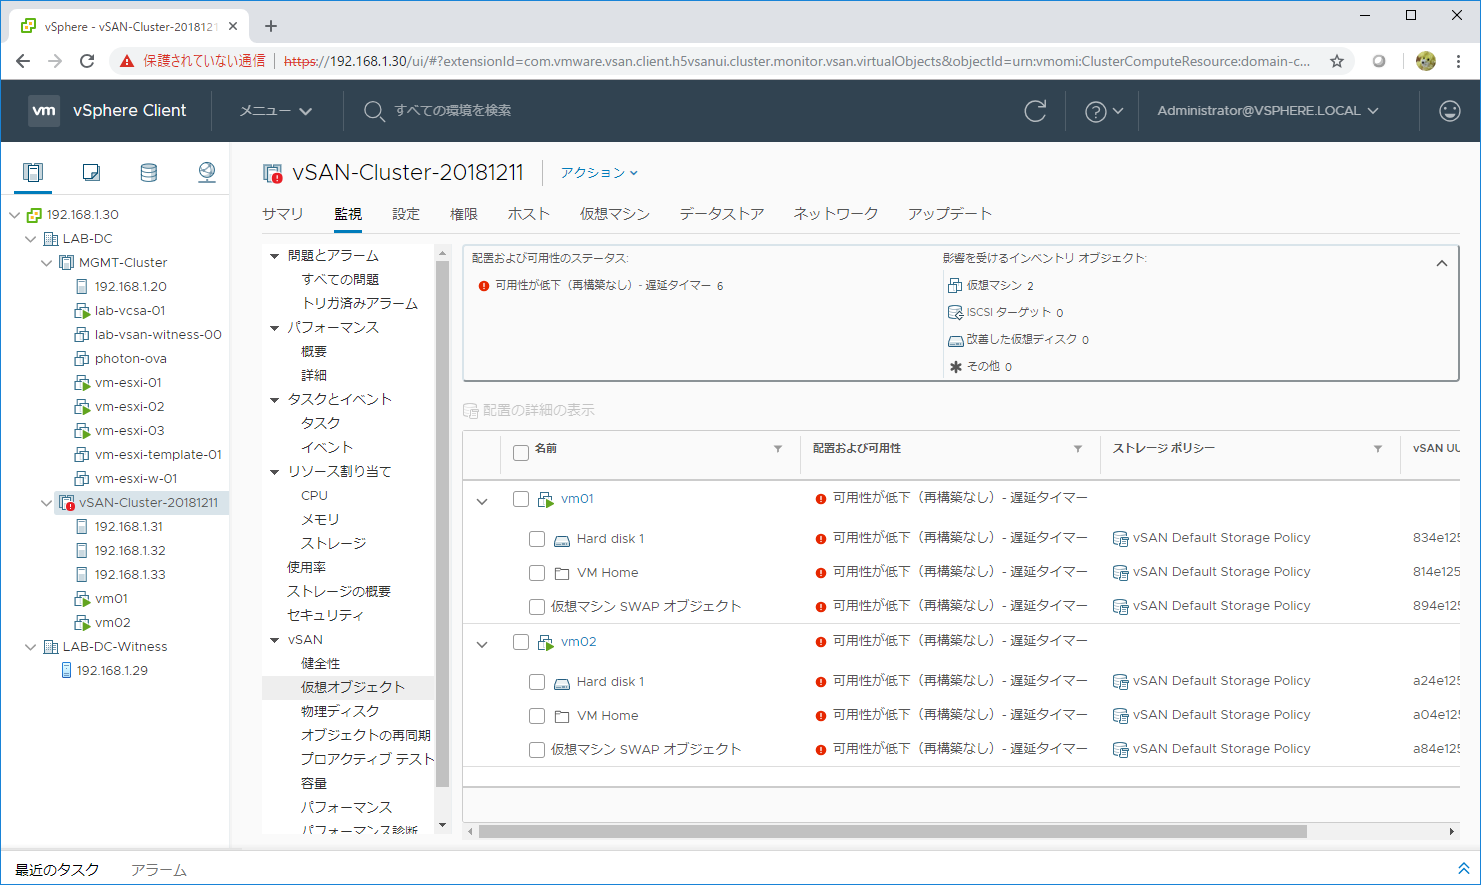Viewport: 1481px width, 885px height.
Task: Switch to the 設定 tab
Action: (x=406, y=214)
